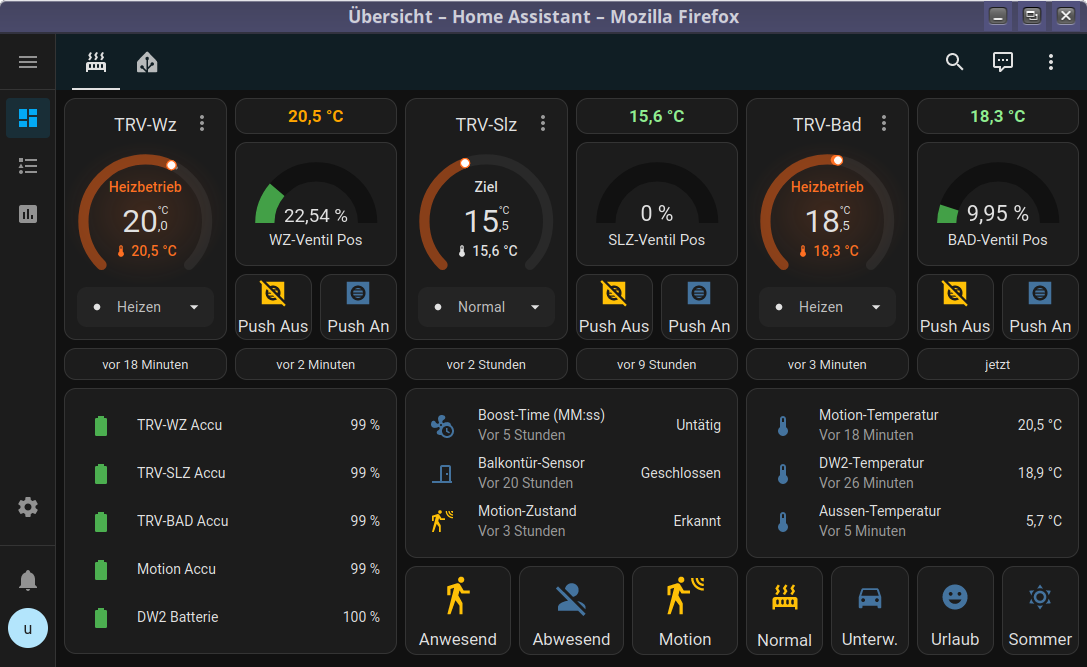The image size is (1087, 667).
Task: Open the notifications bell
Action: point(28,580)
